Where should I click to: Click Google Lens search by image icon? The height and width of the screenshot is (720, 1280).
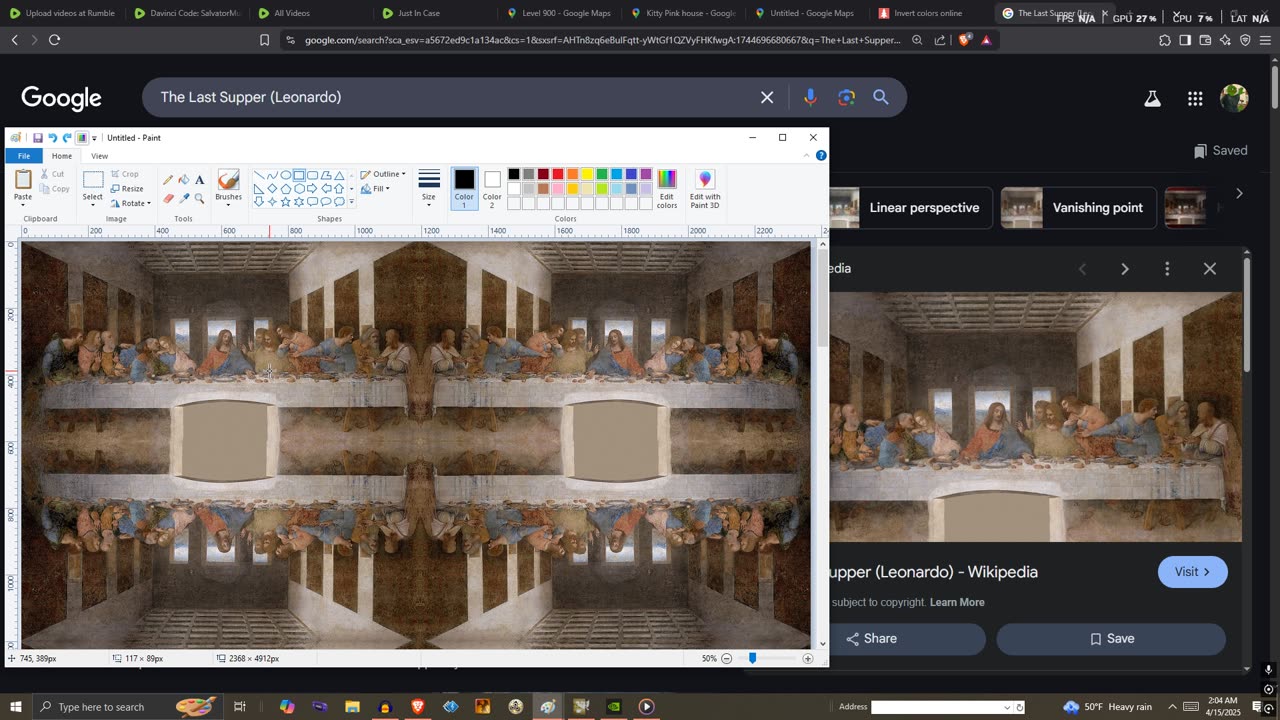pyautogui.click(x=847, y=97)
